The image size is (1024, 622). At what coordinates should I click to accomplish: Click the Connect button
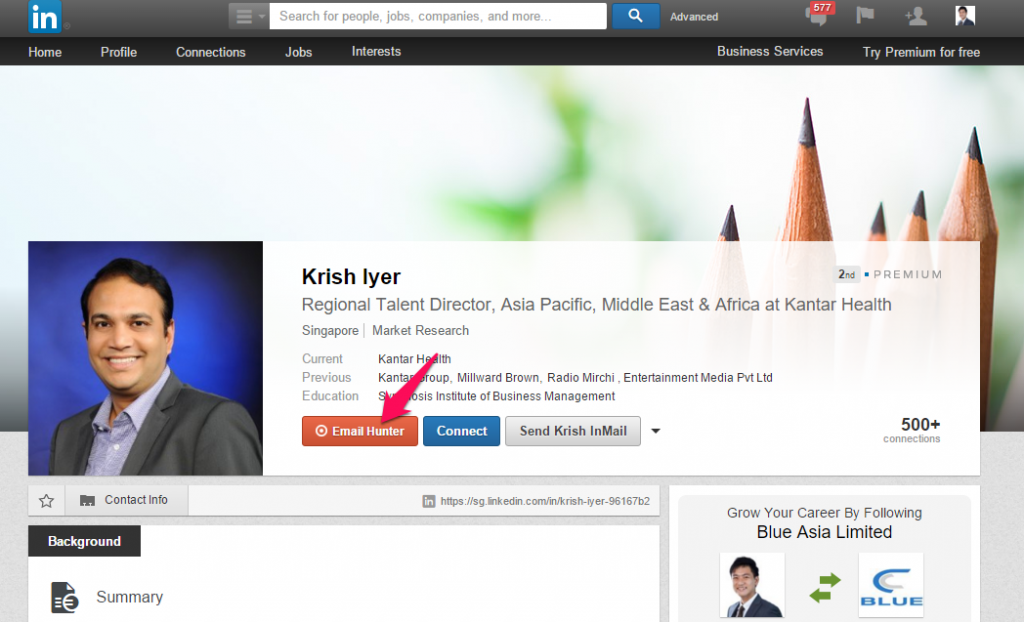click(461, 431)
